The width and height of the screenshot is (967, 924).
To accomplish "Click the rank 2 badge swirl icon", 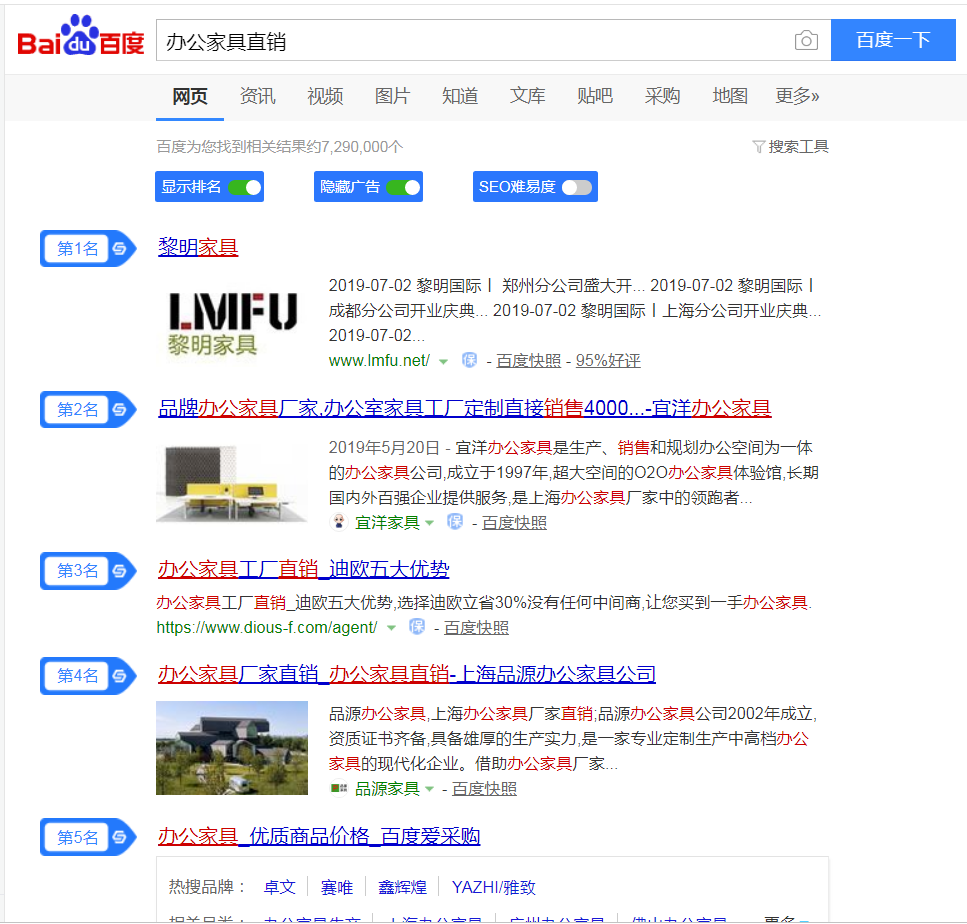I will [x=120, y=410].
